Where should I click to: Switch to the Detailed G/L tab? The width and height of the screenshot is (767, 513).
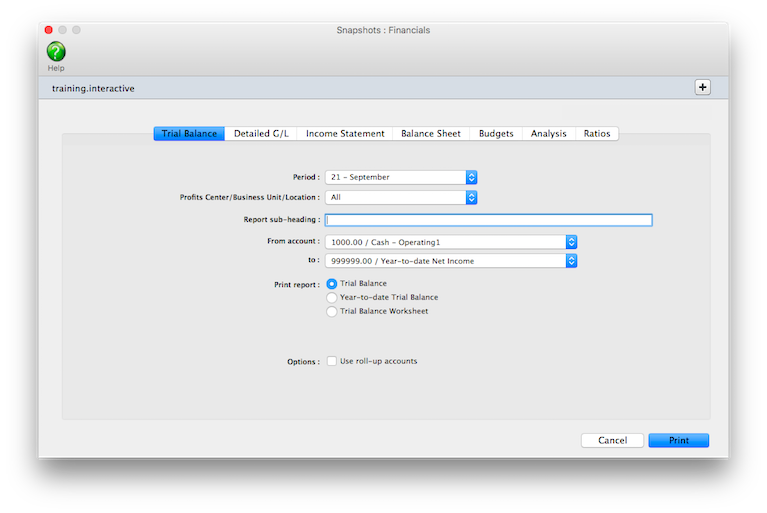point(261,134)
